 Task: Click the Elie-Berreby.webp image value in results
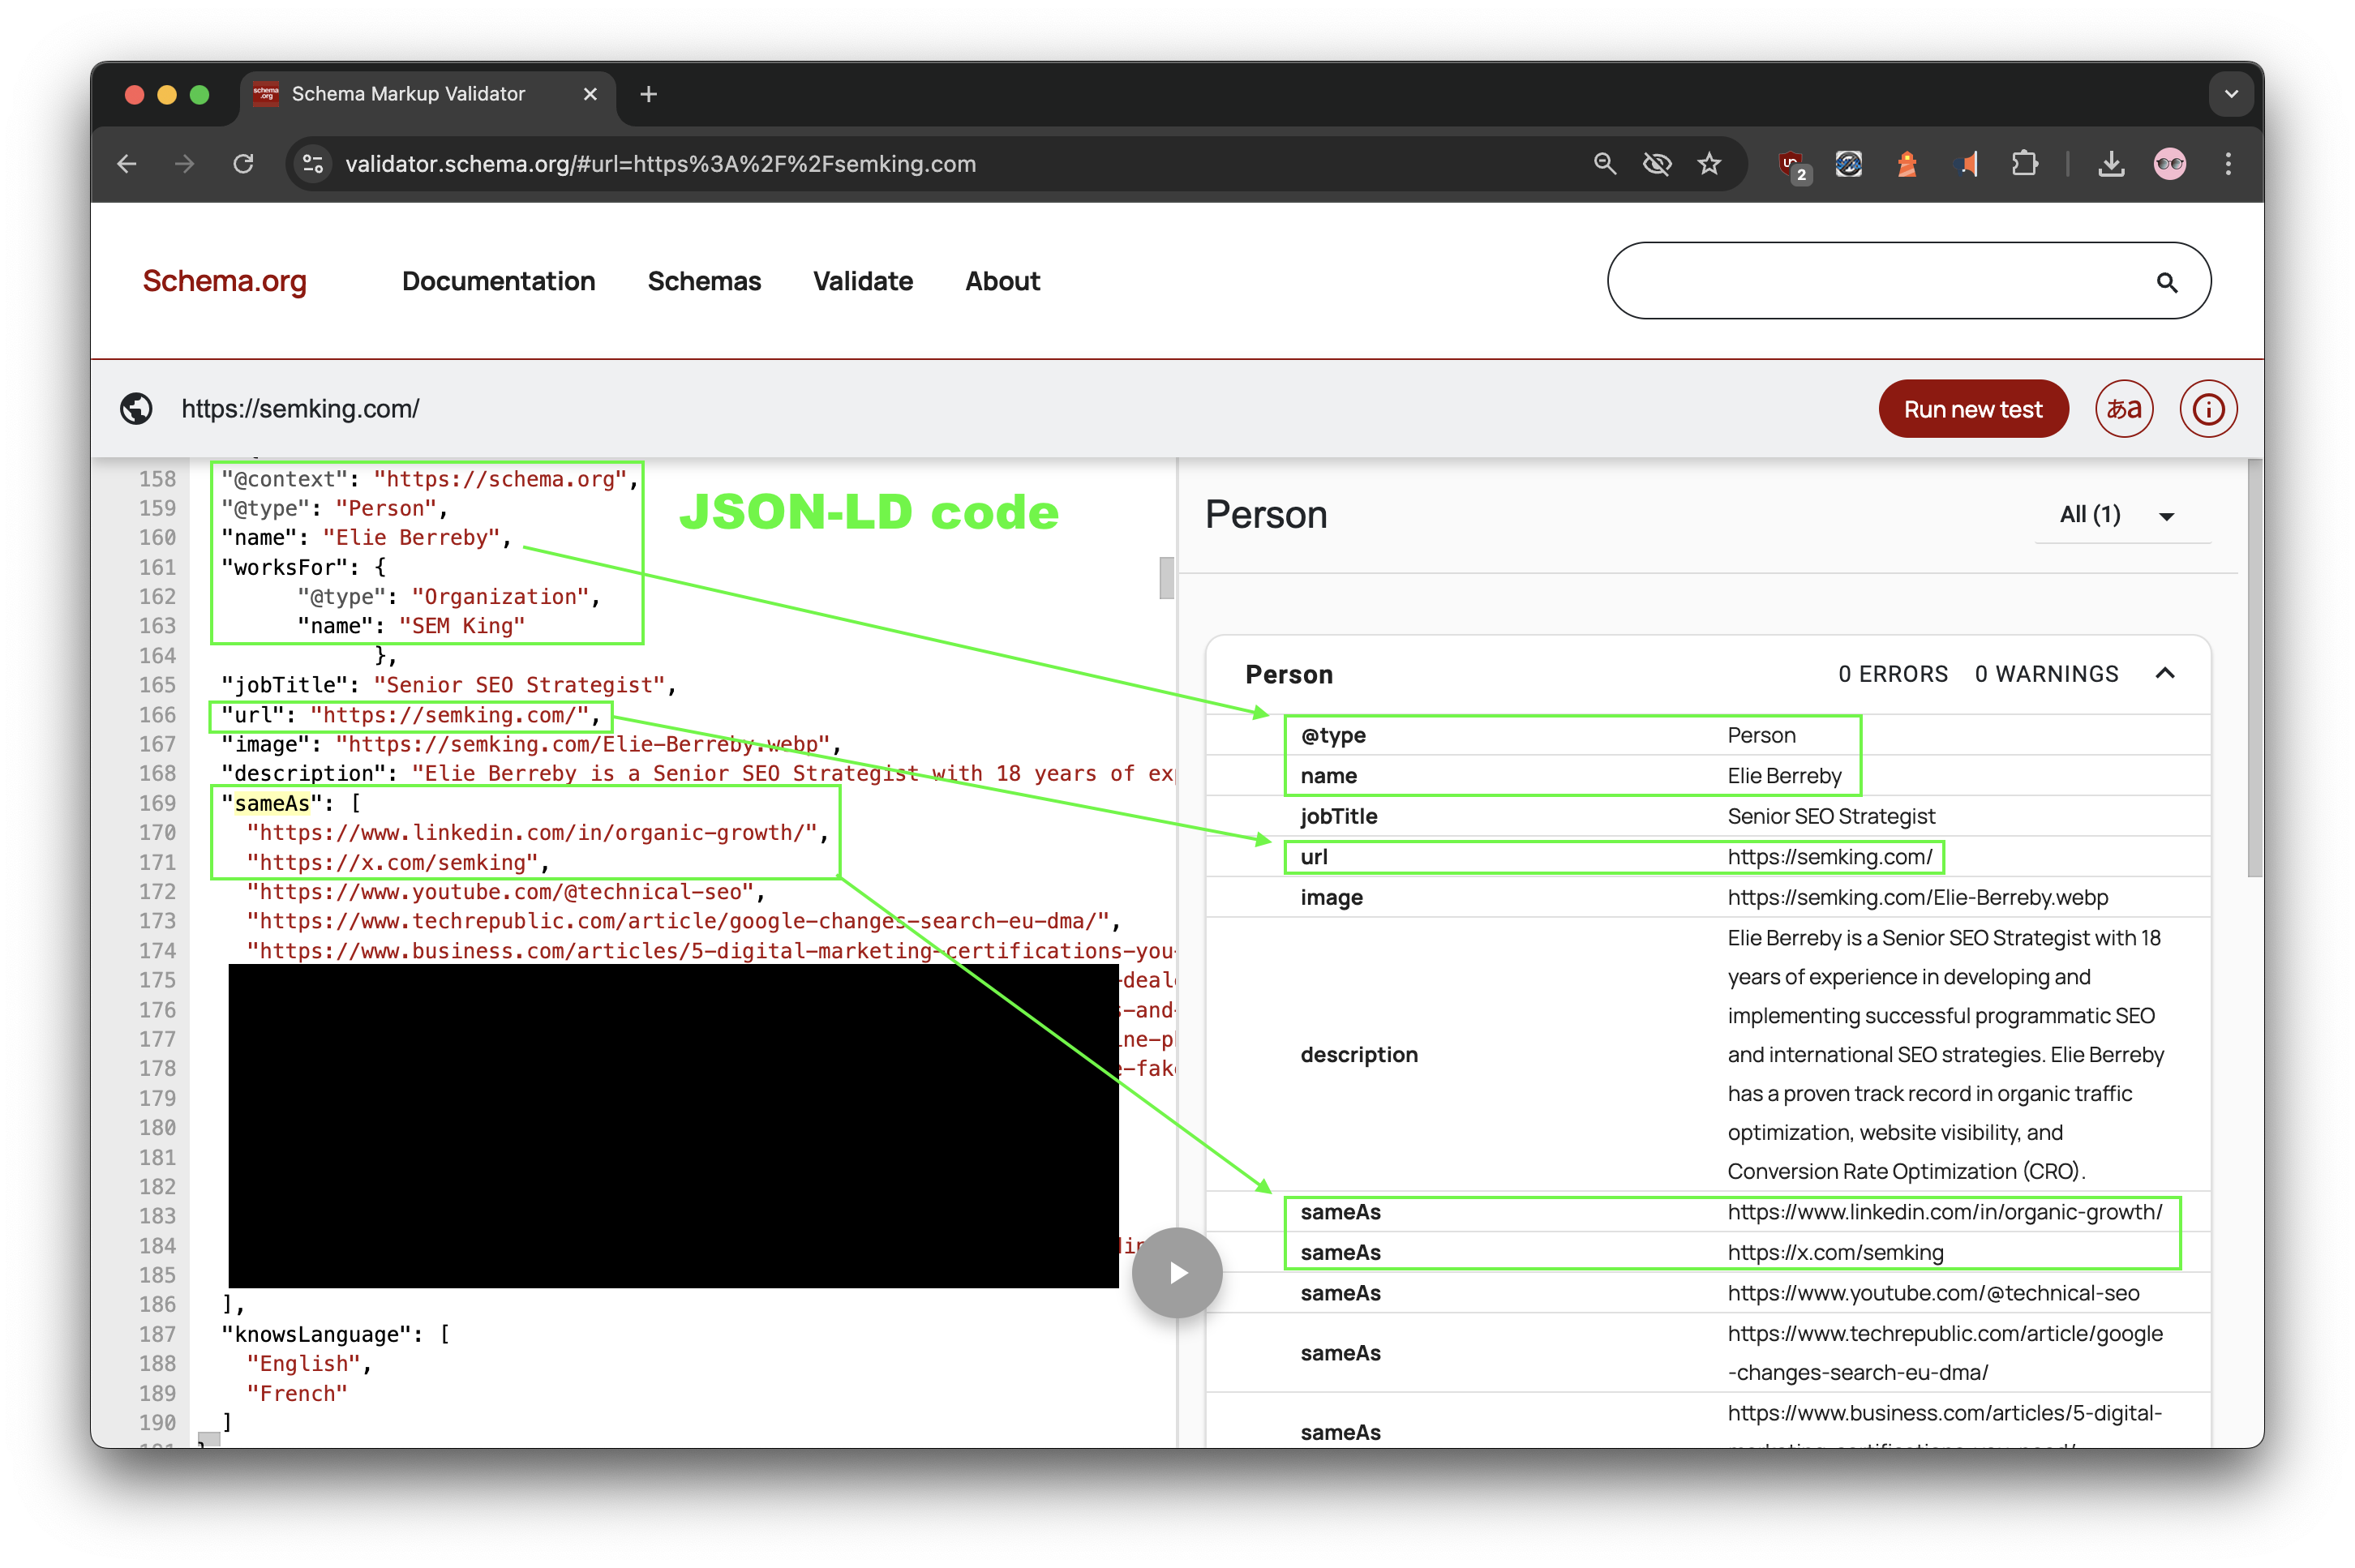pos(1917,897)
